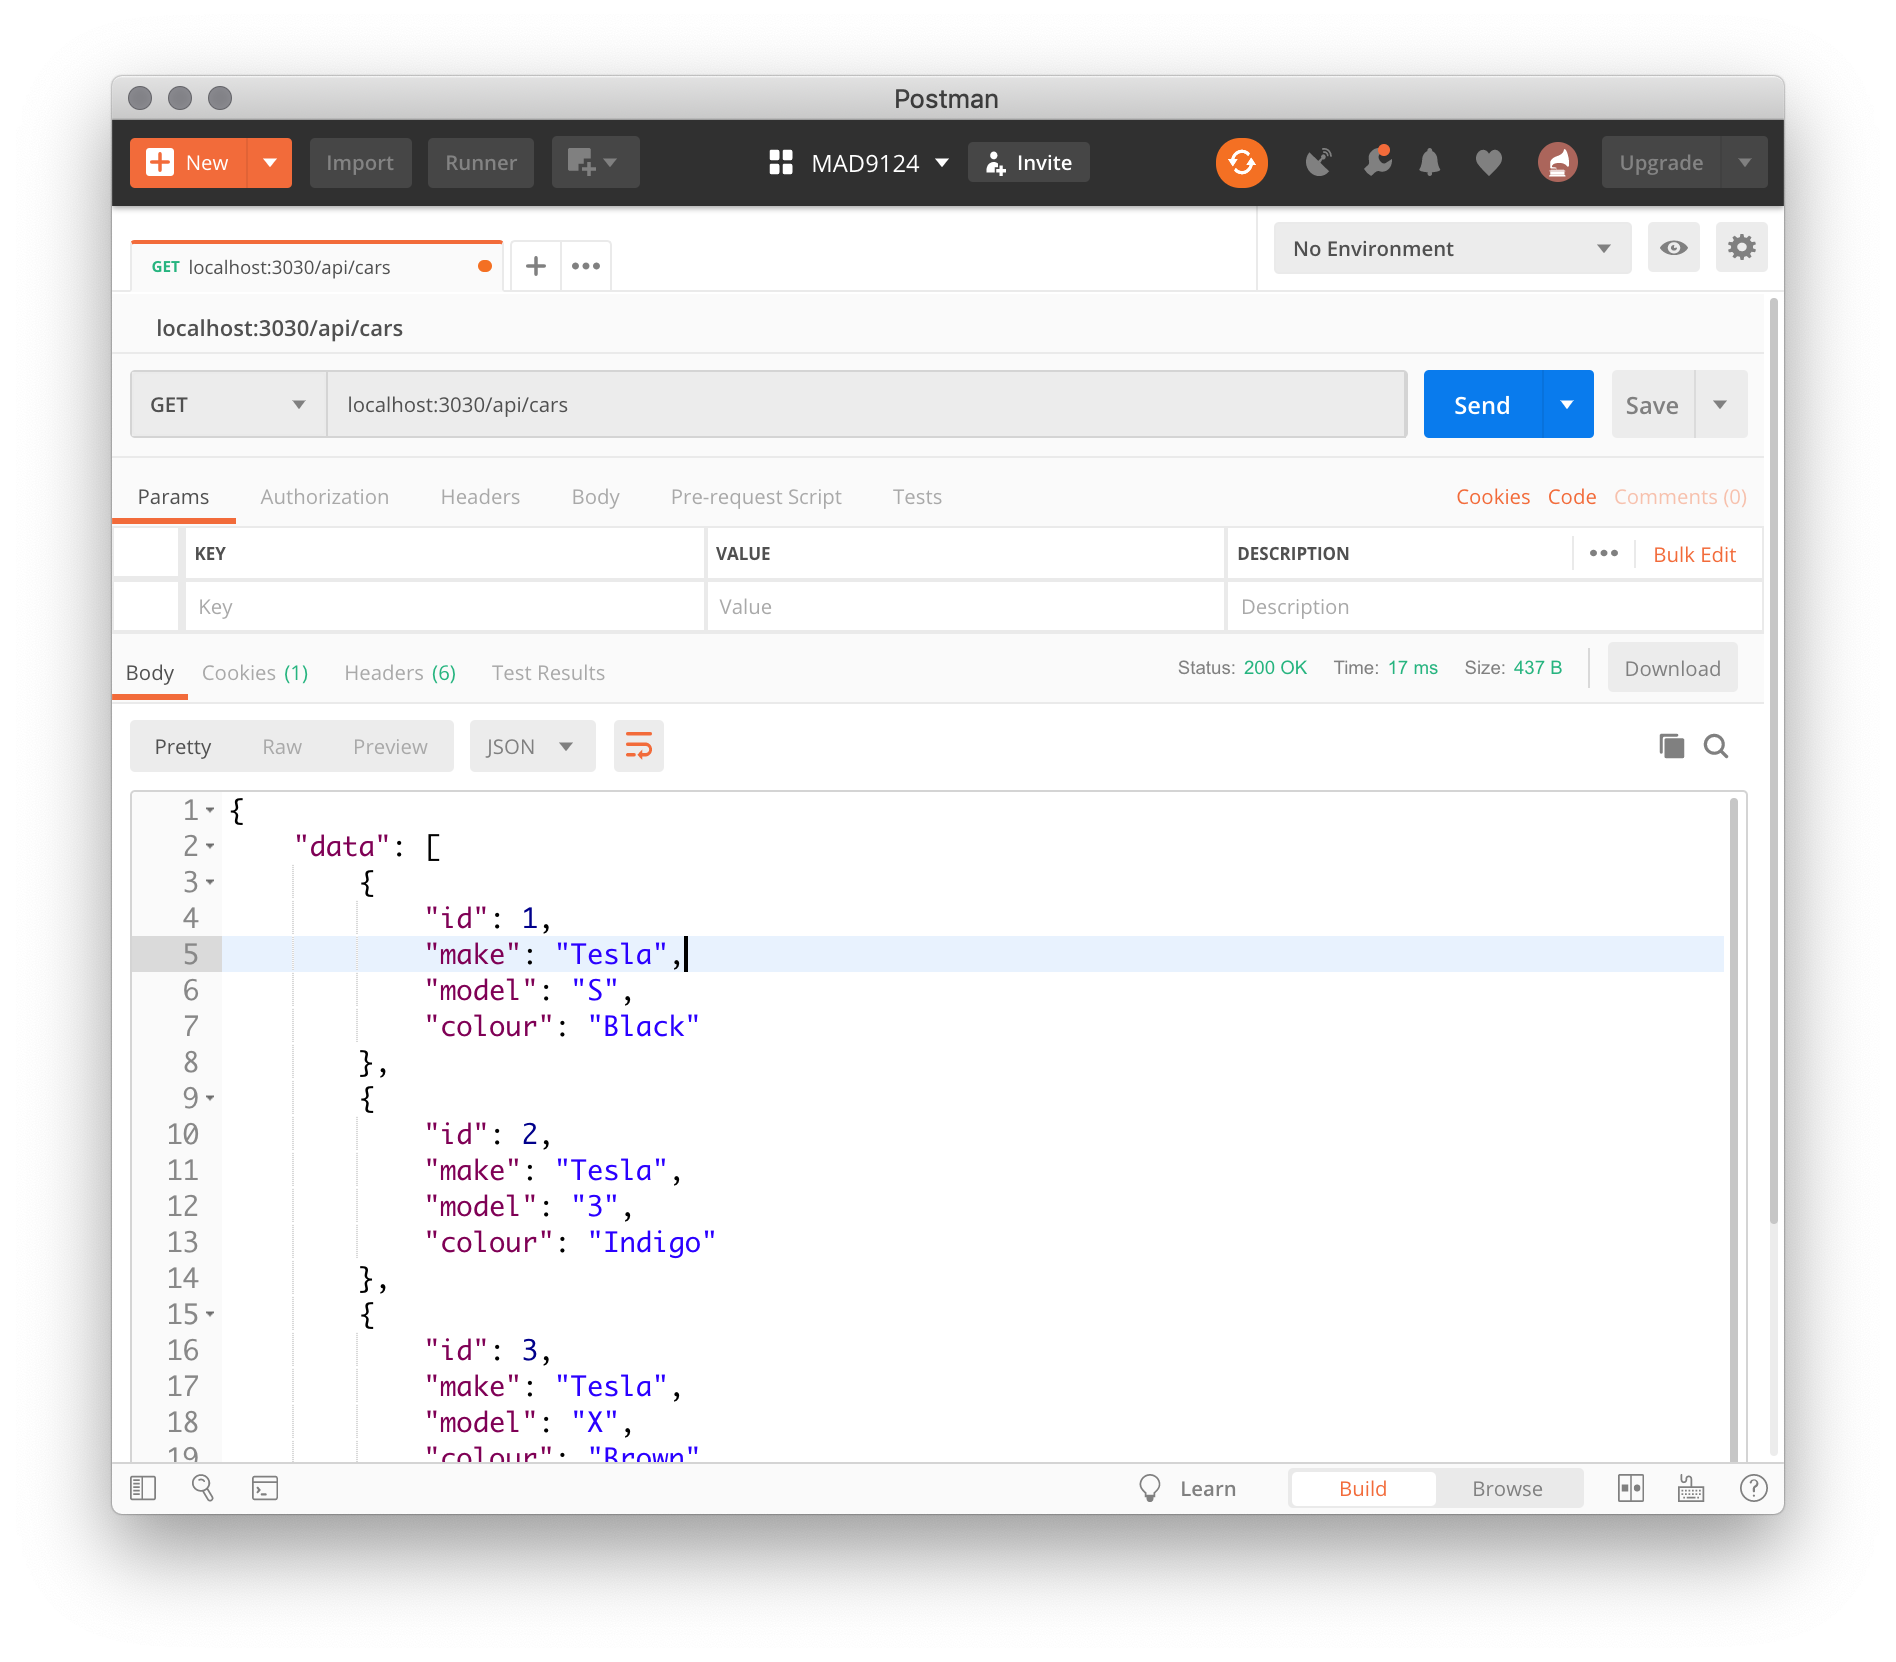Copy the response body to clipboard
The height and width of the screenshot is (1662, 1896).
pos(1672,746)
